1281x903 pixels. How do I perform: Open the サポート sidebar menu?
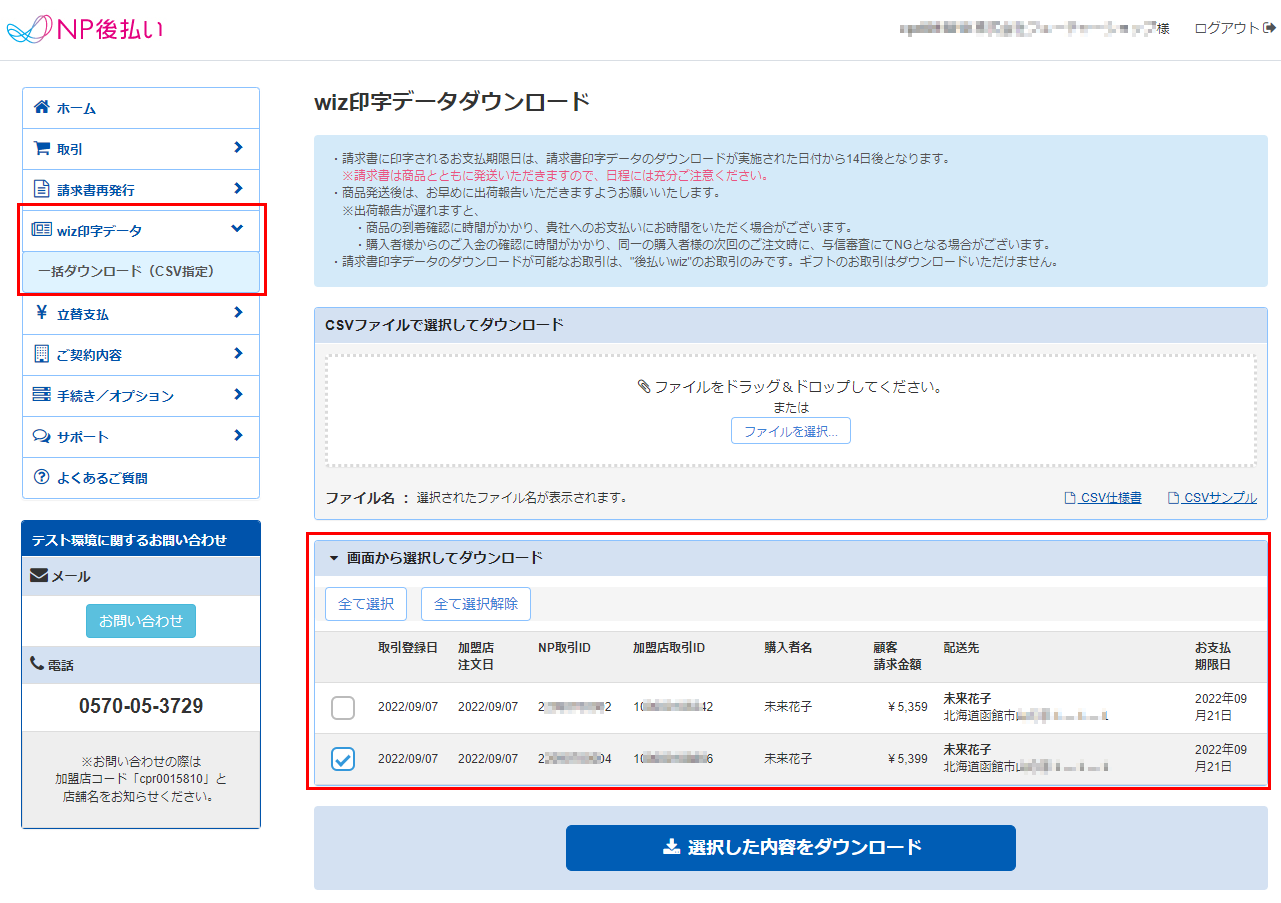pos(141,437)
